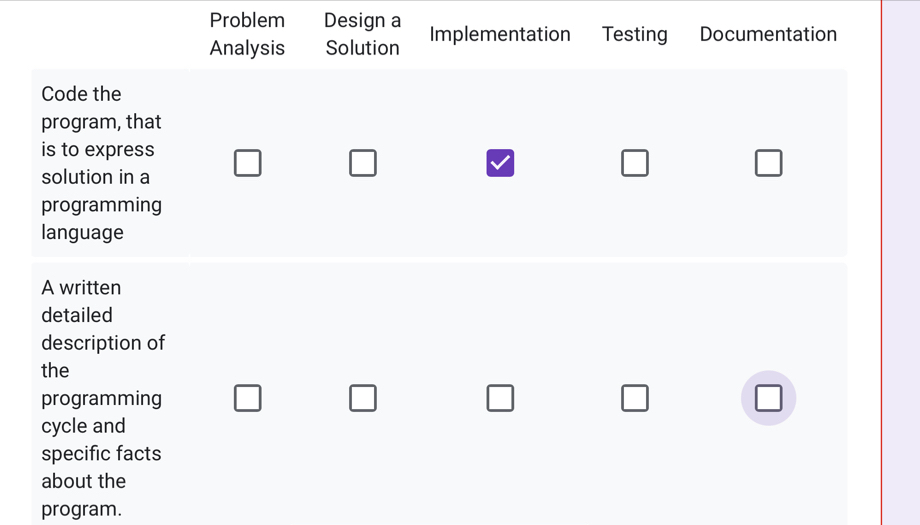Click the 'A written detailed description' row label
Viewport: 920px width, 525px height.
click(x=102, y=398)
